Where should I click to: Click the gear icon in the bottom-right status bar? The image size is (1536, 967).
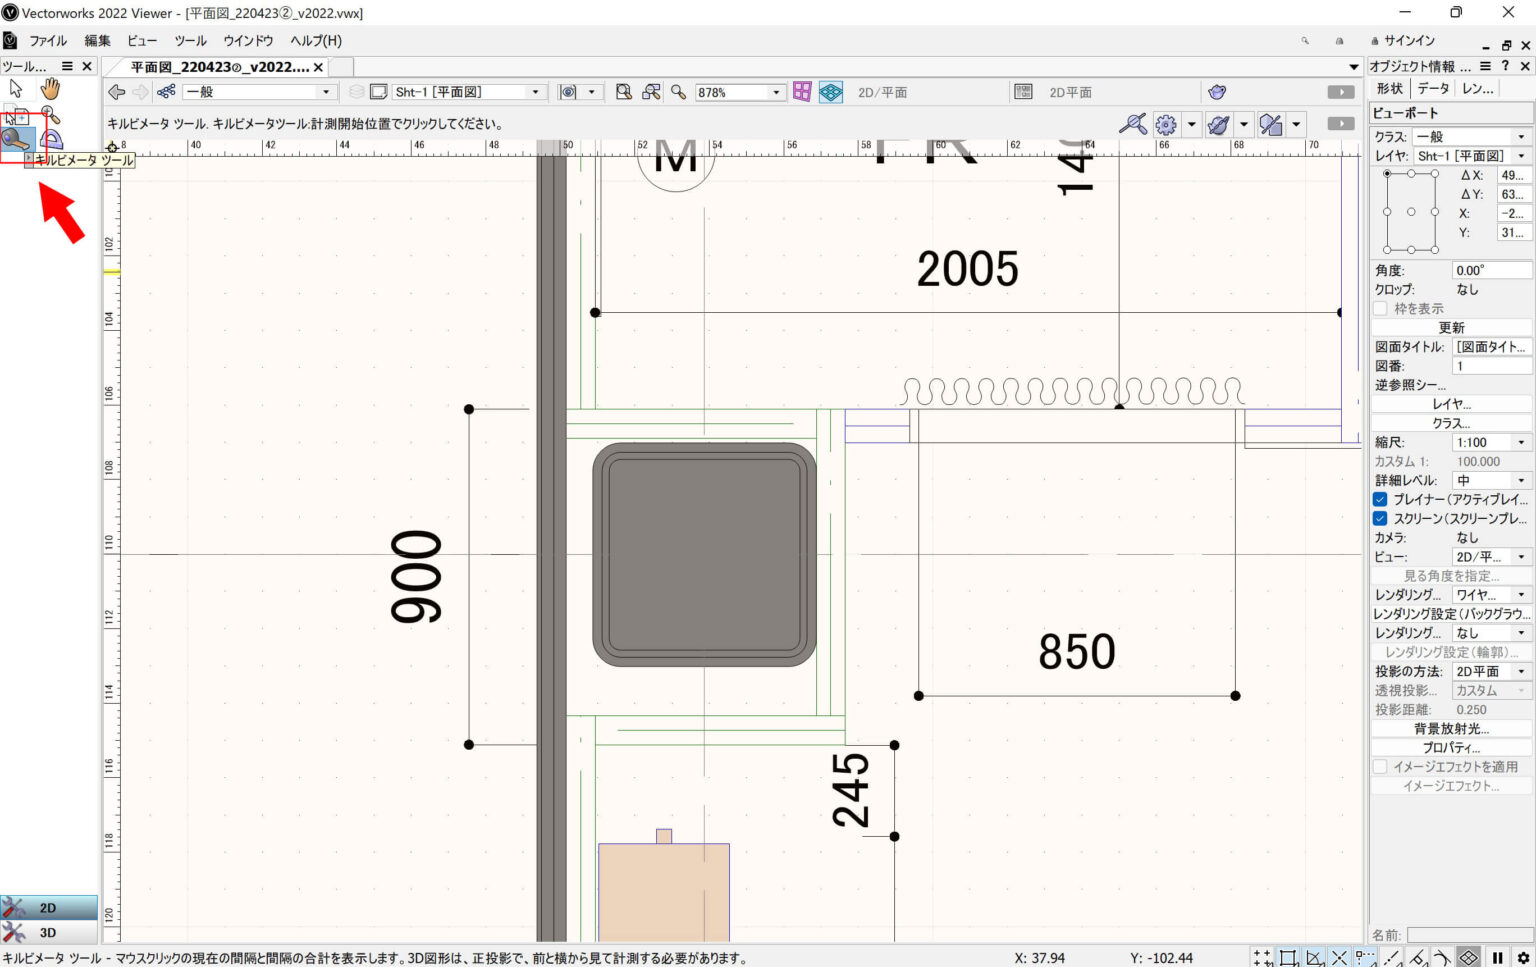pos(1525,958)
